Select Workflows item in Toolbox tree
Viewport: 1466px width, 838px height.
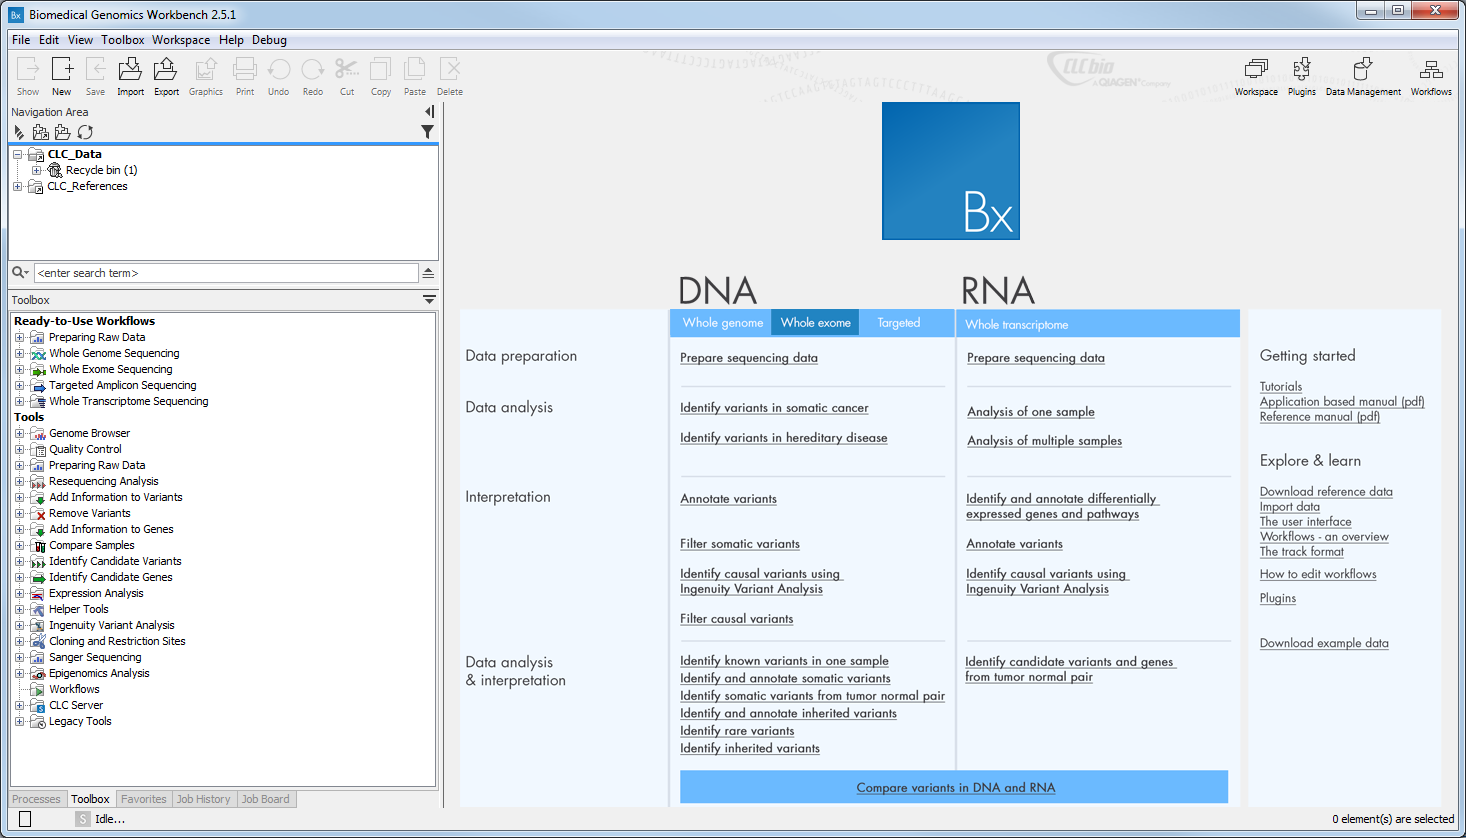74,689
